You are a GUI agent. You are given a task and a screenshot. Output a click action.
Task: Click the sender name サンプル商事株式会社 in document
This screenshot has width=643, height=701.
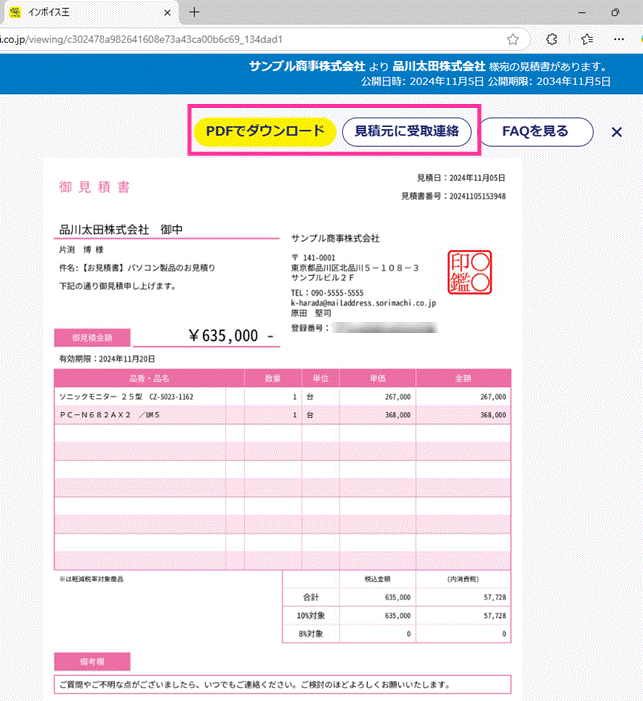click(x=335, y=238)
